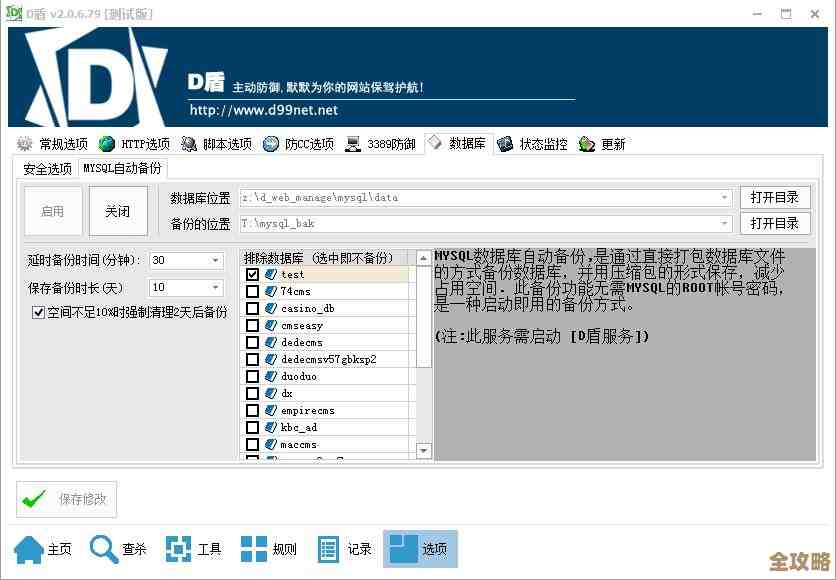Click the 常规选项 gear icon
Screen dimensions: 836x580
tap(25, 144)
